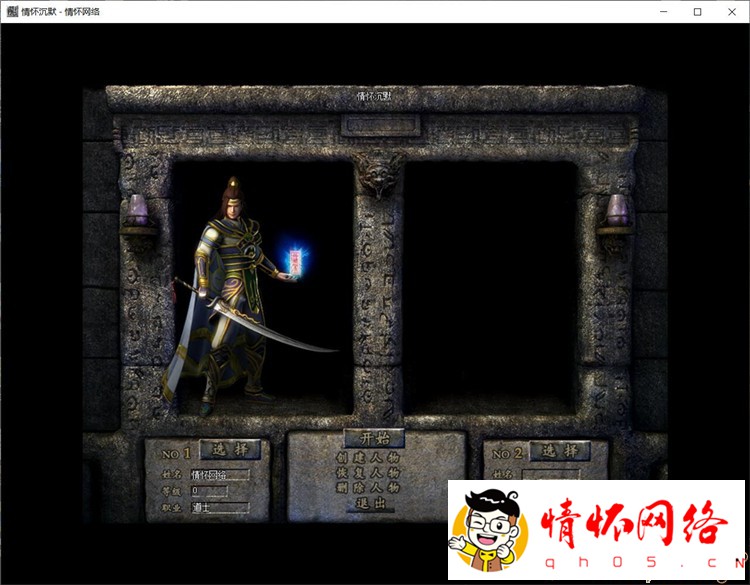This screenshot has width=750, height=585.
Task: Choose 恢复人物 (Restore Character) option
Action: pos(367,472)
